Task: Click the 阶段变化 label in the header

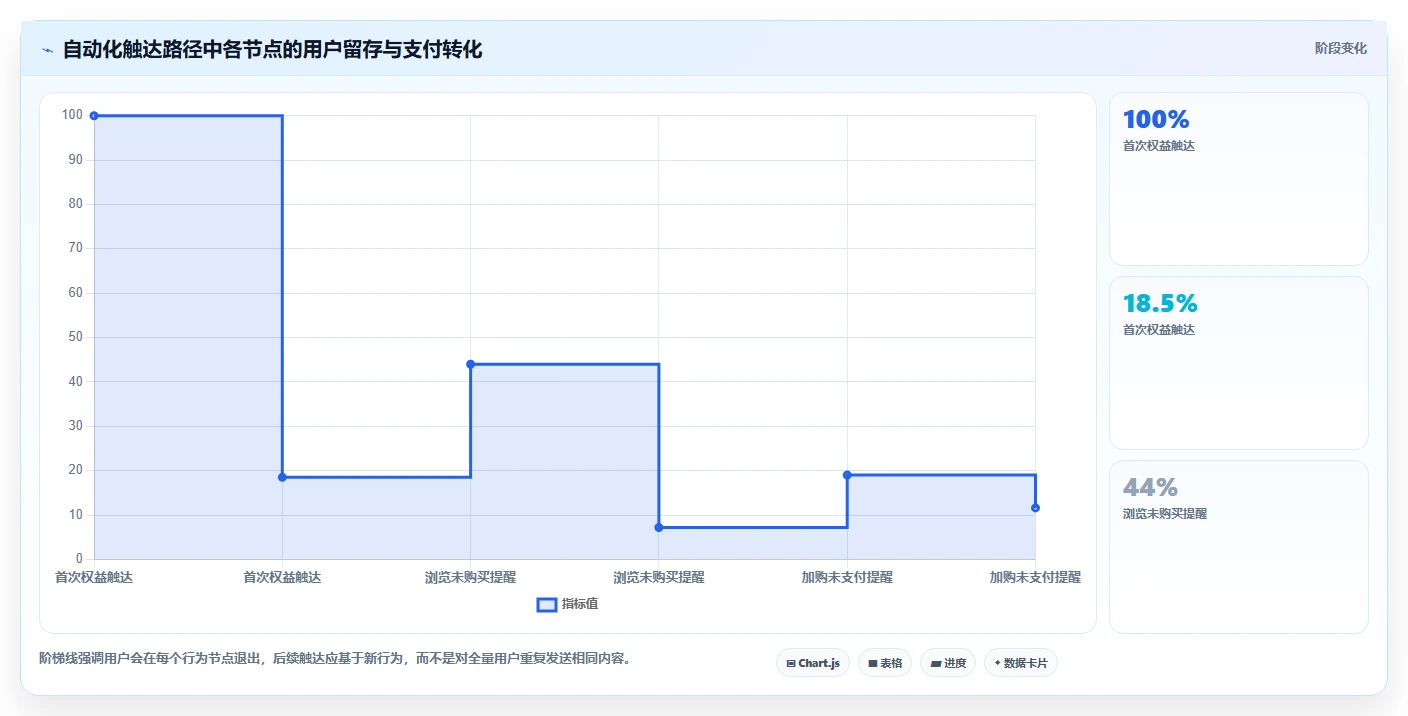Action: 1341,48
